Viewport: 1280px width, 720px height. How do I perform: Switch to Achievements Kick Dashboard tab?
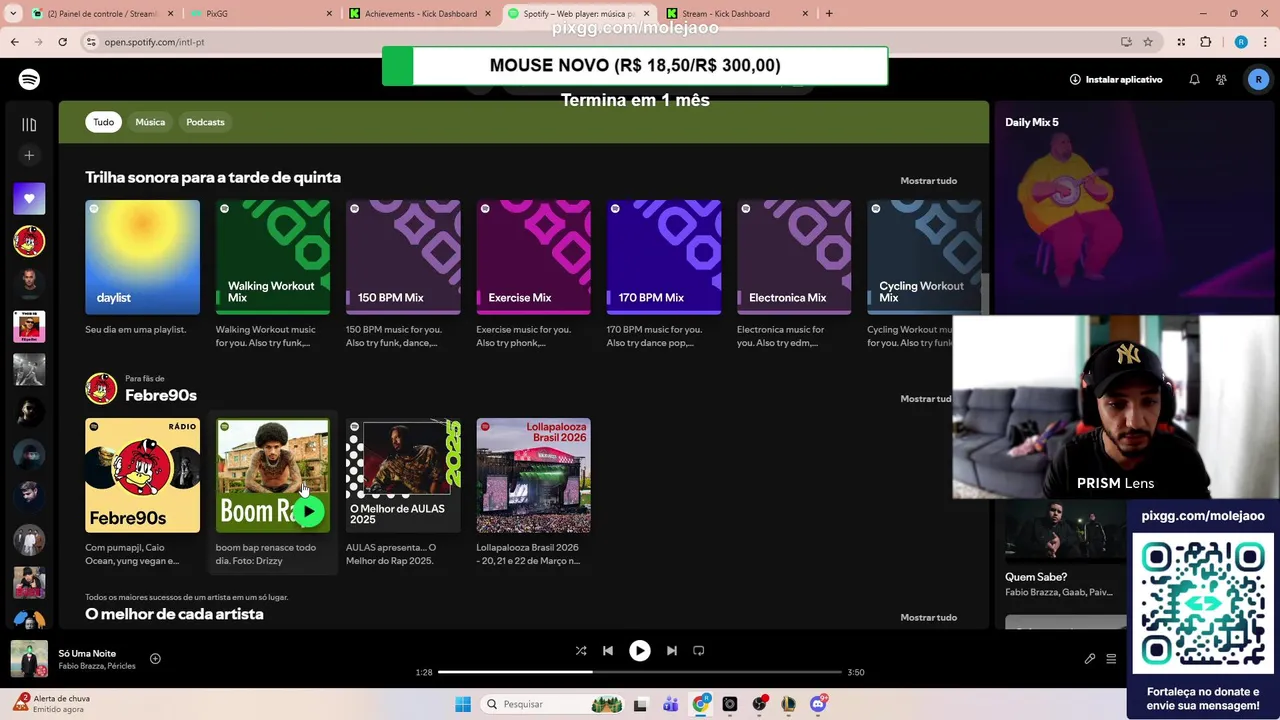pos(420,14)
